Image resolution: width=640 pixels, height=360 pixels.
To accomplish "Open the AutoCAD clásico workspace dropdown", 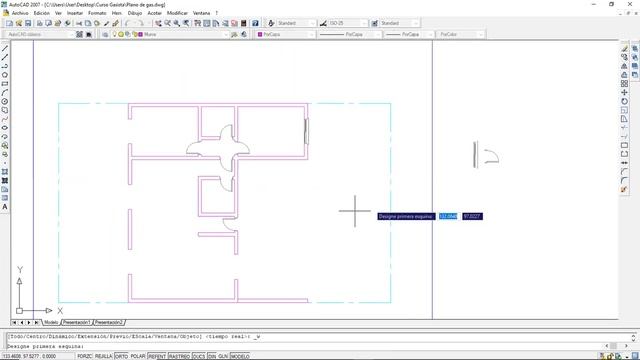I will [72, 35].
